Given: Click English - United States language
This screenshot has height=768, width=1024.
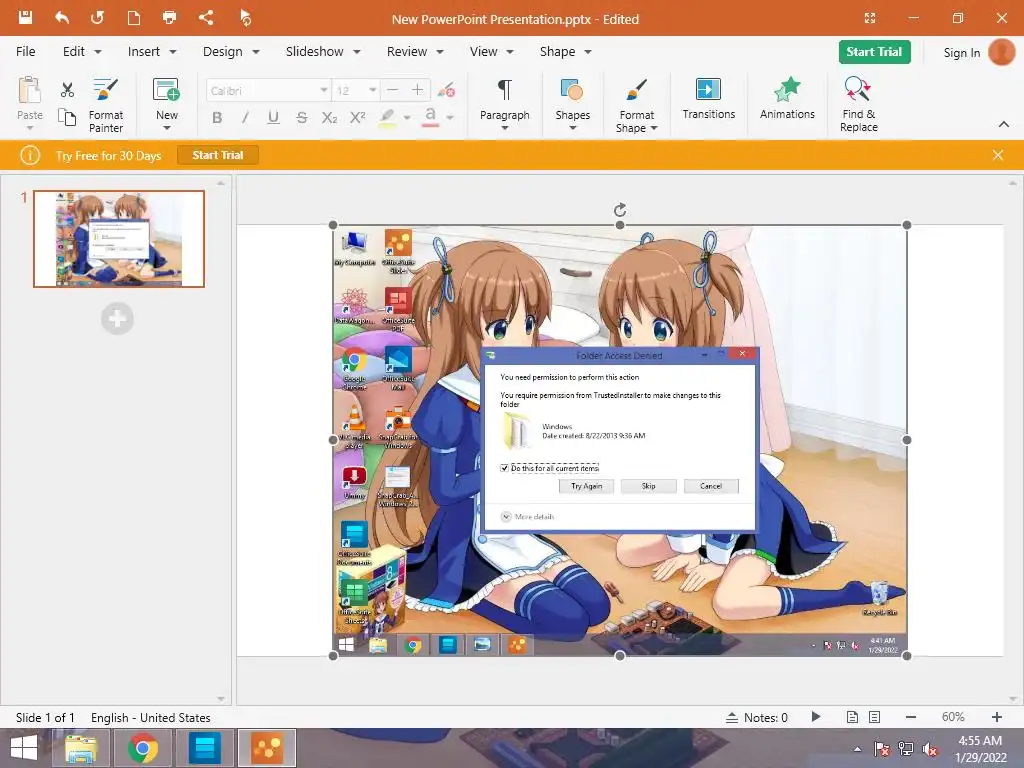Looking at the screenshot, I should click(150, 718).
